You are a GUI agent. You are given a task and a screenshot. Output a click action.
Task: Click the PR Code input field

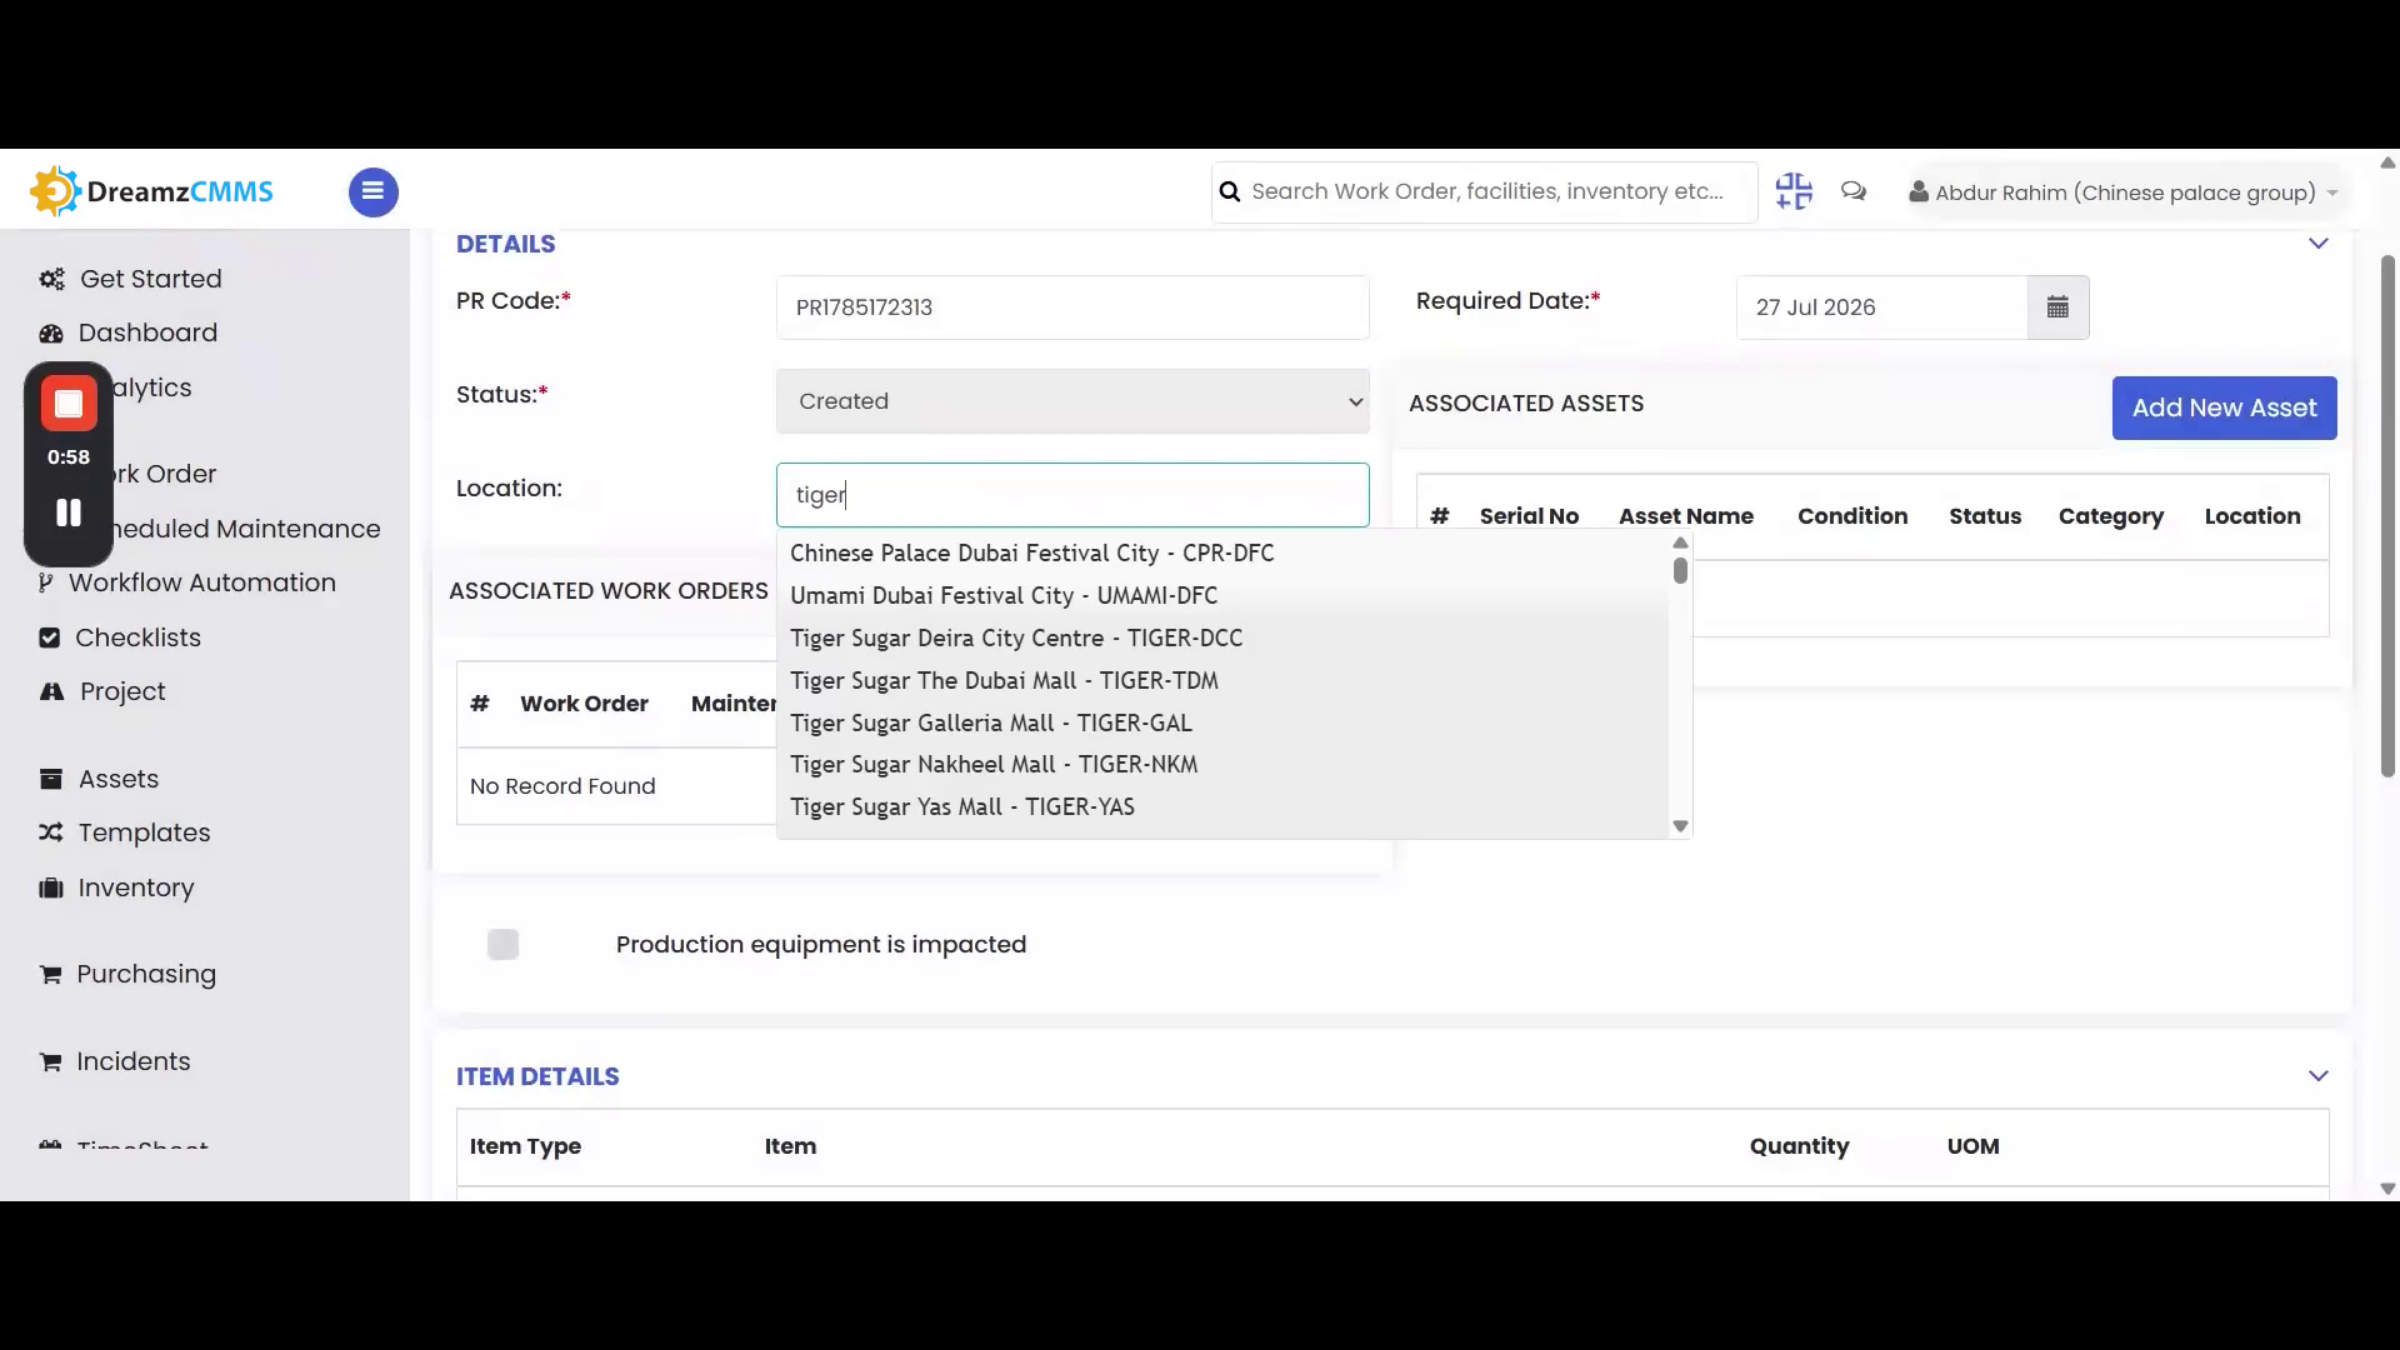[1072, 307]
